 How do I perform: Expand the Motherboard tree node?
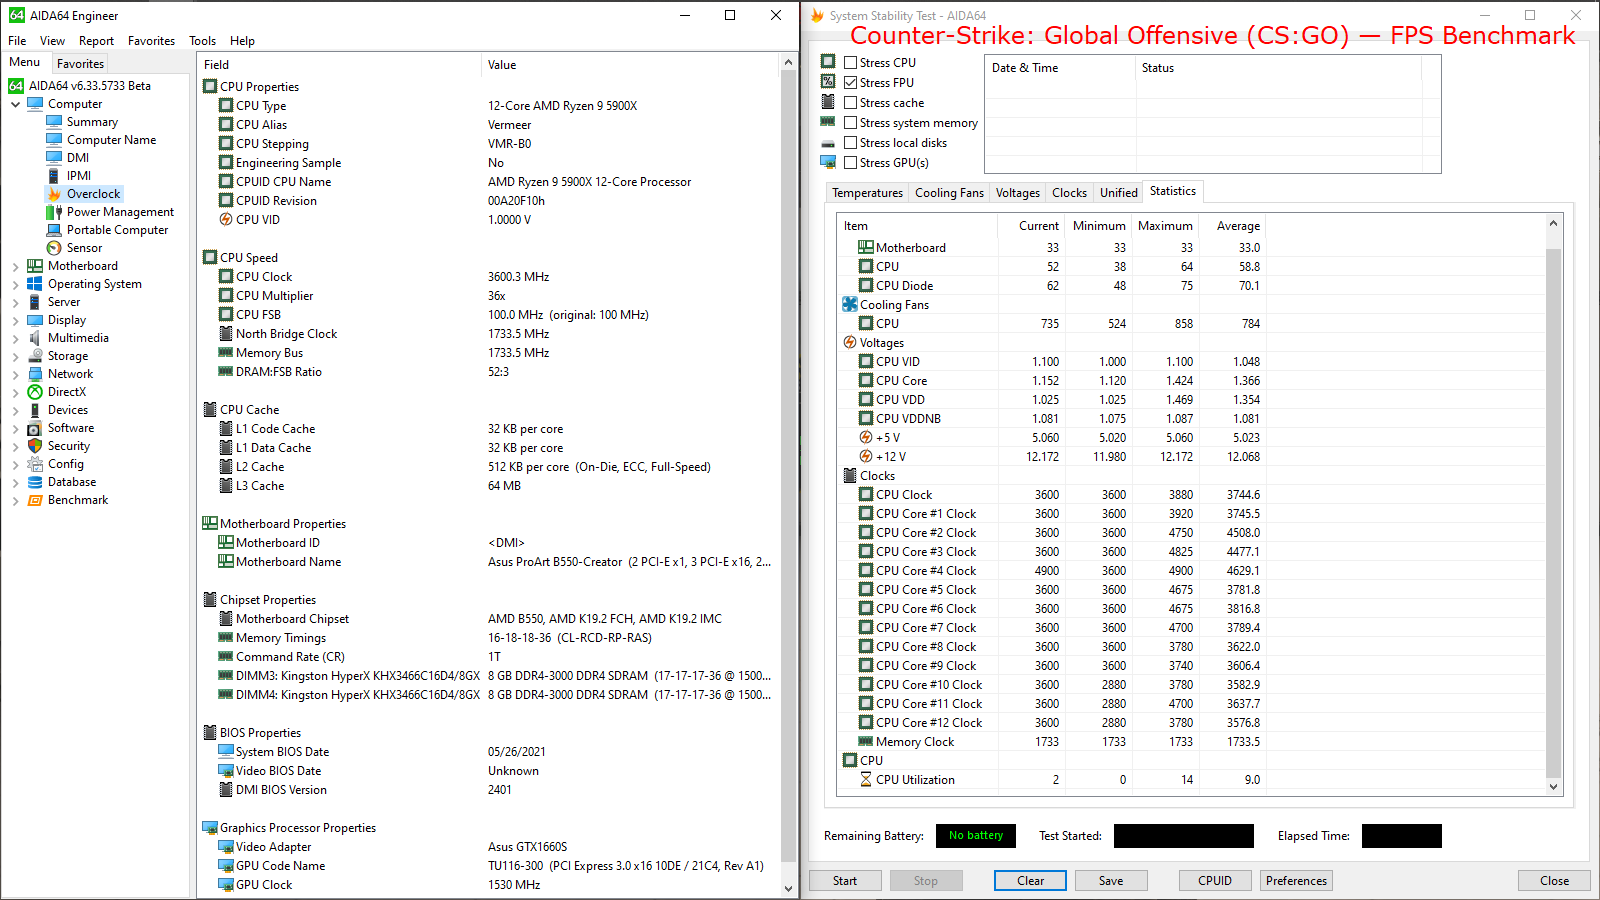16,267
